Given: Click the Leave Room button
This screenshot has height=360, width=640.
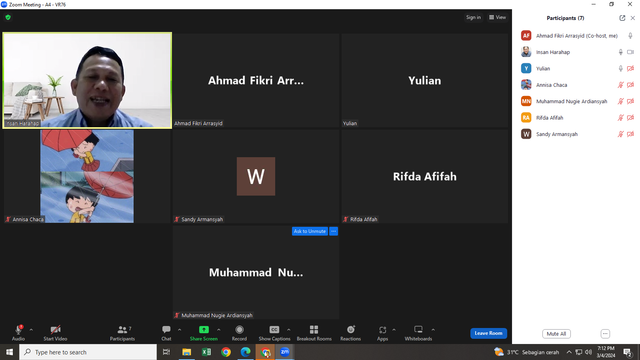Looking at the screenshot, I should click(x=489, y=333).
